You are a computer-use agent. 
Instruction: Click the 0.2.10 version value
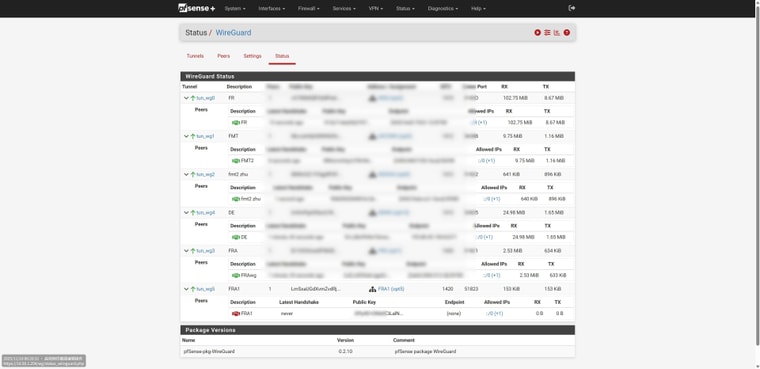(346, 351)
